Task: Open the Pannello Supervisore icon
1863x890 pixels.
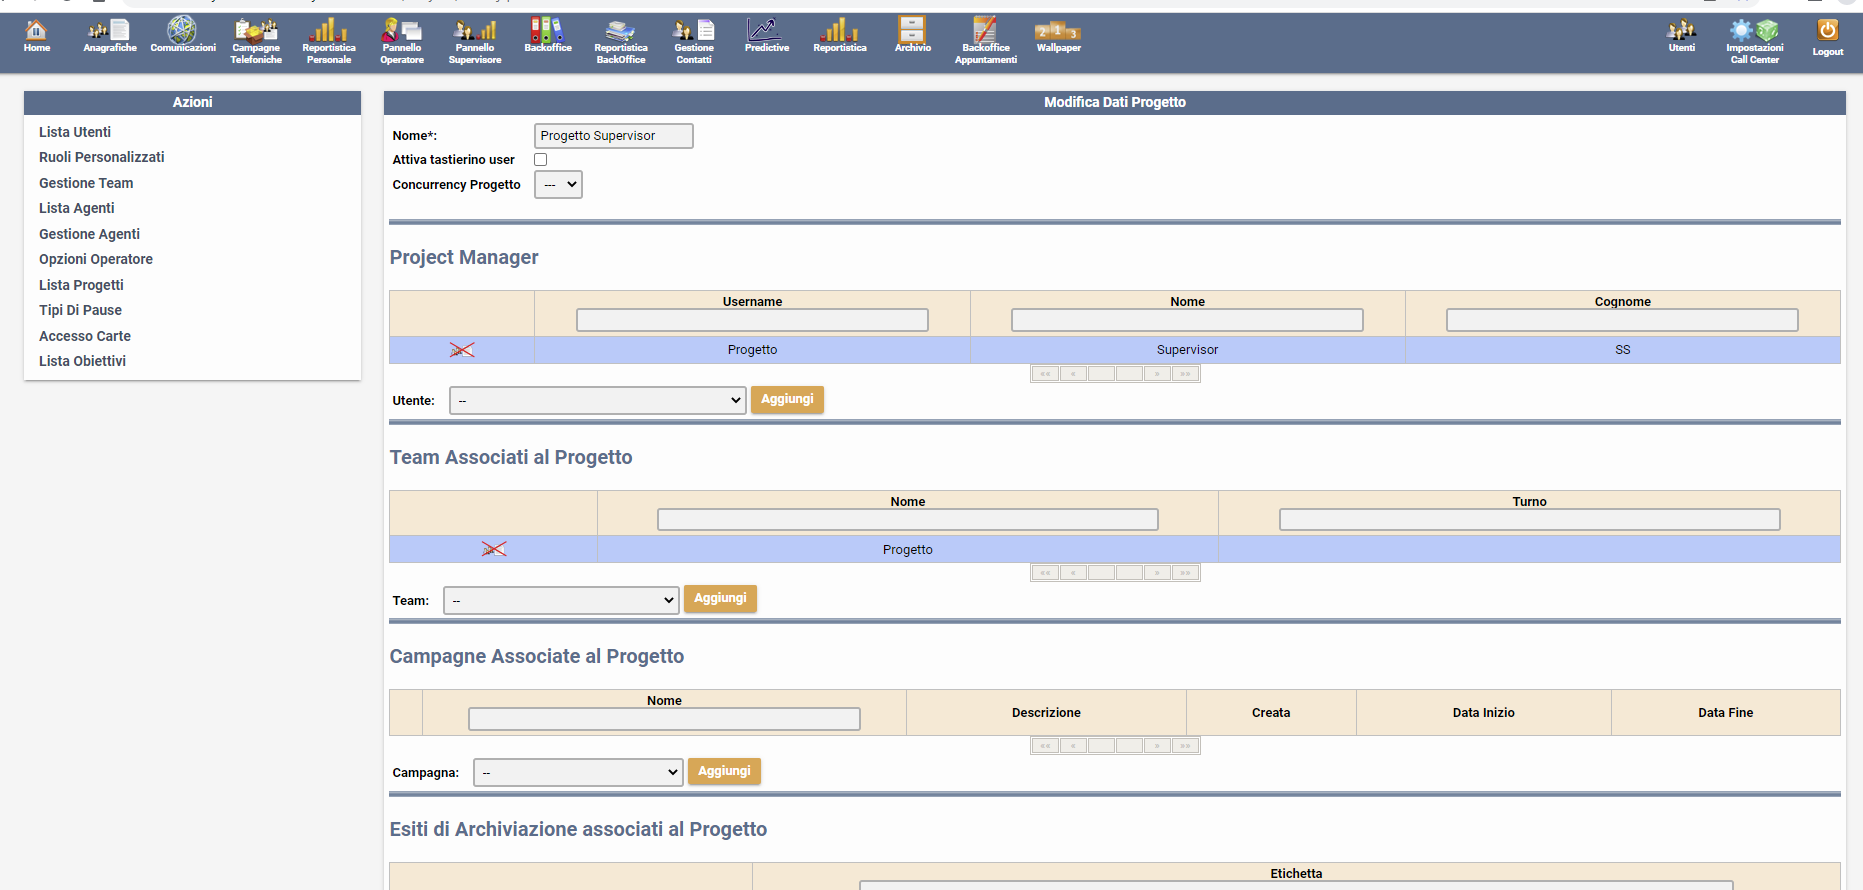Action: [475, 41]
